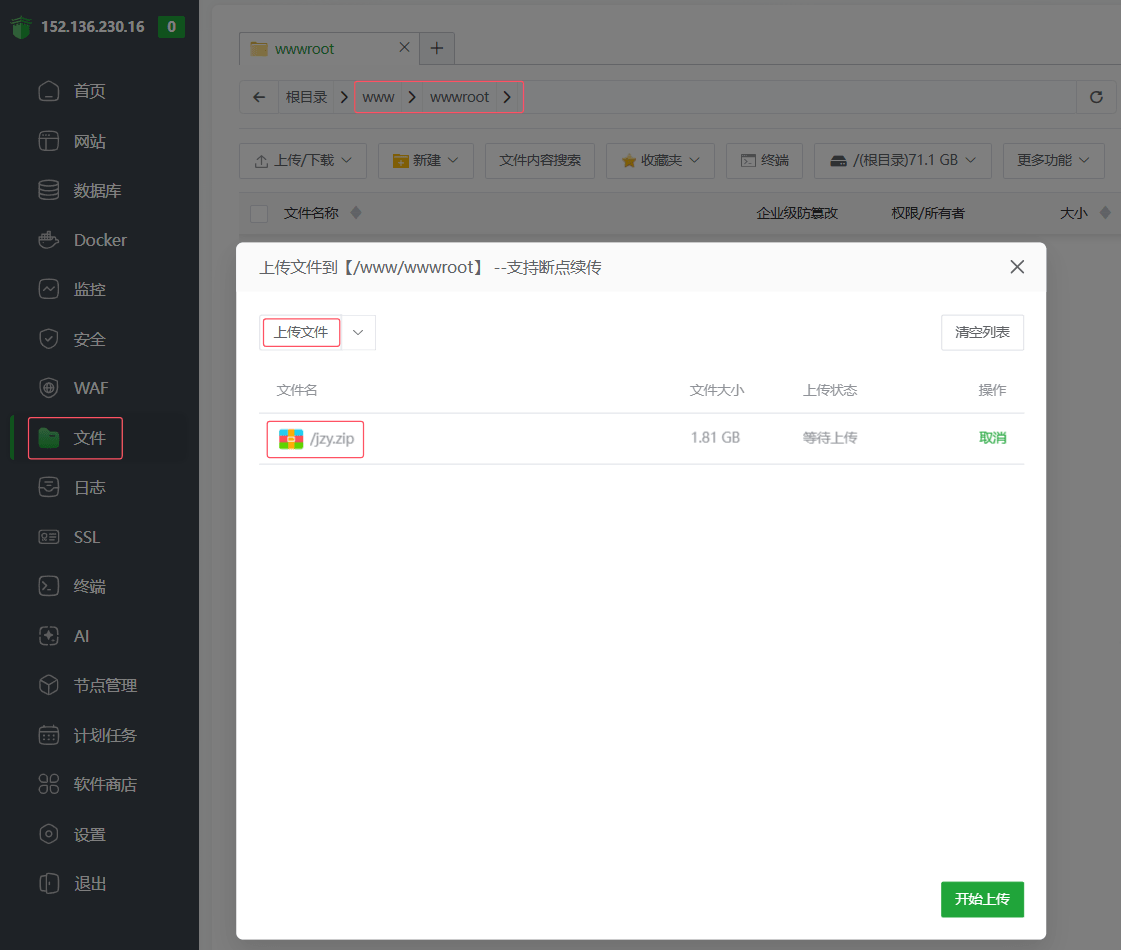Open the 收藏夹 favorites dropdown
The height and width of the screenshot is (950, 1121).
pos(661,161)
